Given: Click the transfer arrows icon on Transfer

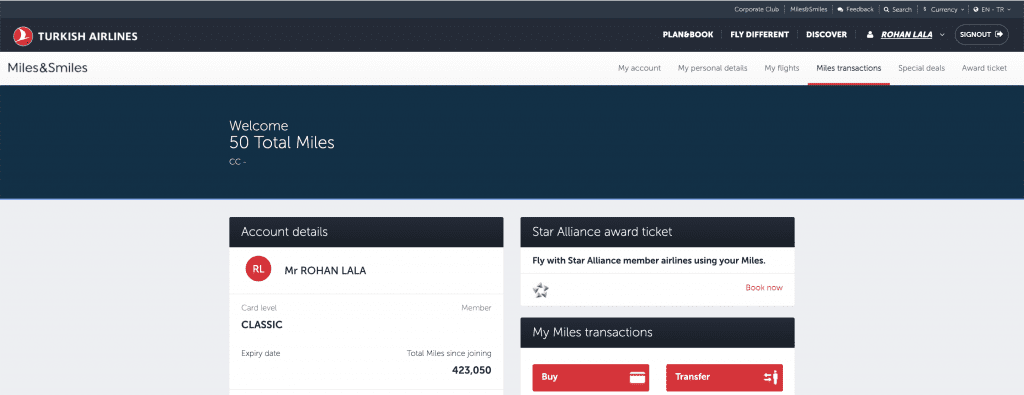Looking at the screenshot, I should click(x=771, y=377).
